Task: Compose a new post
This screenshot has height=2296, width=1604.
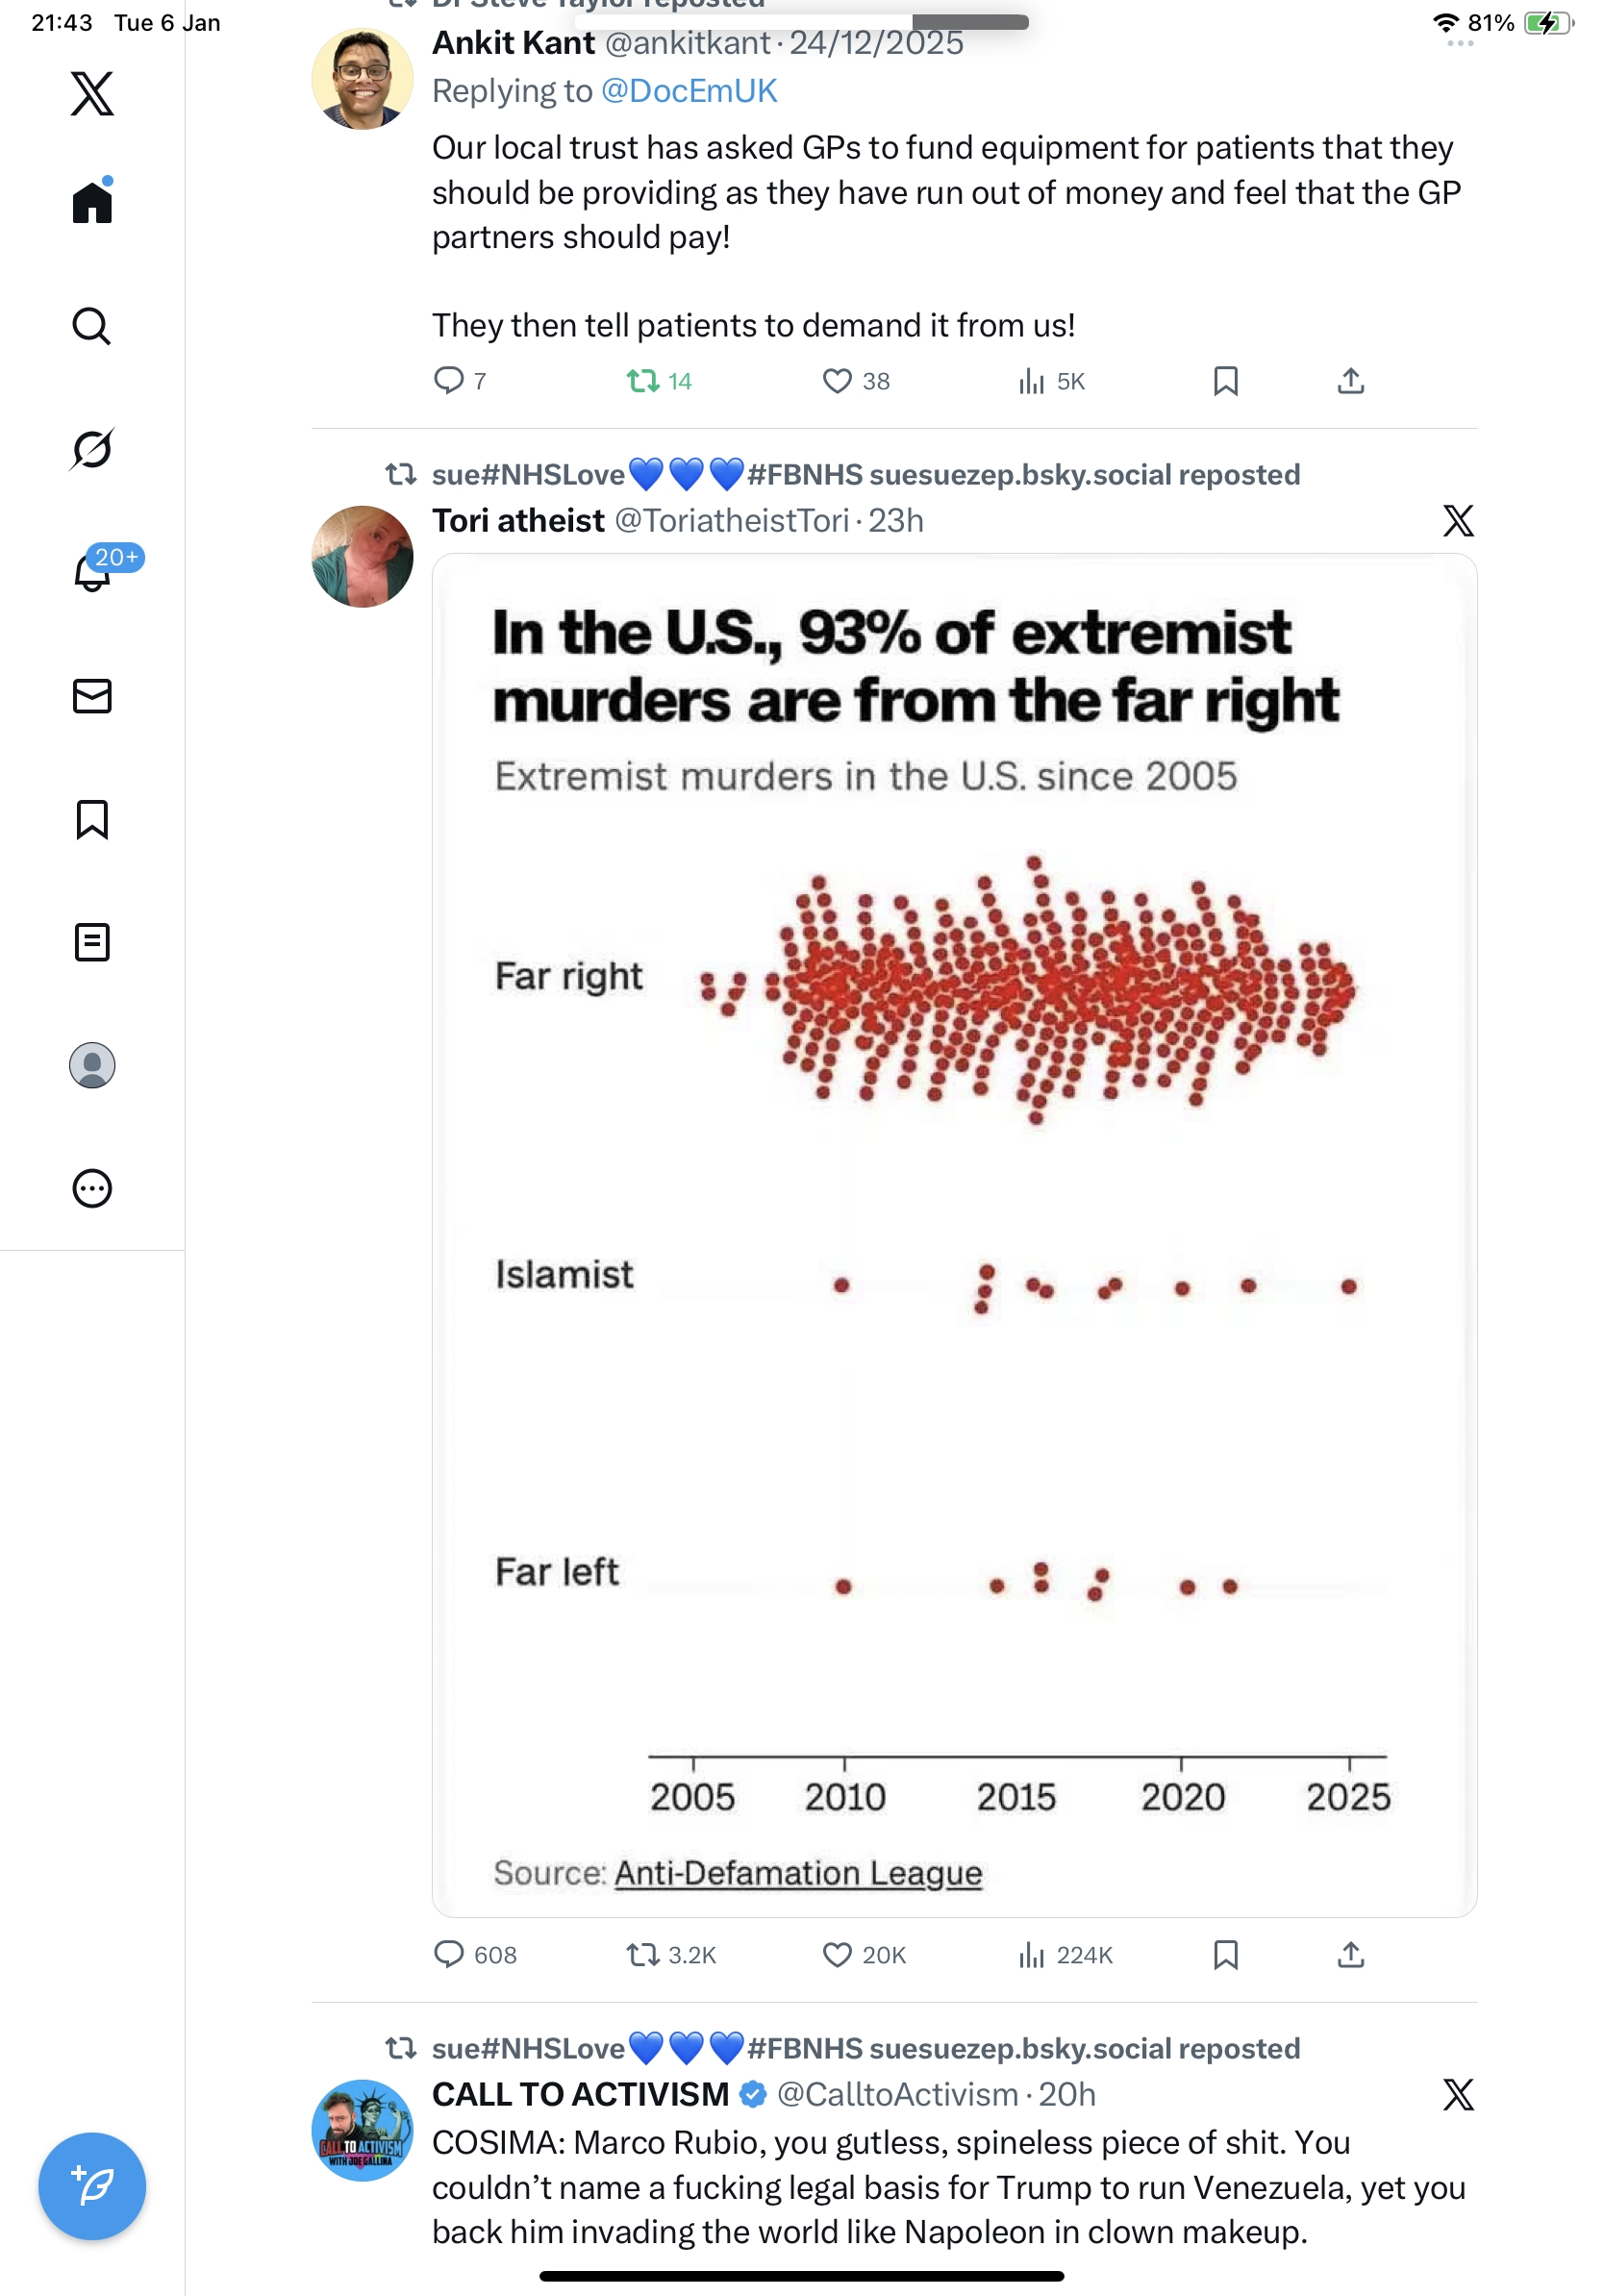Action: click(92, 2185)
